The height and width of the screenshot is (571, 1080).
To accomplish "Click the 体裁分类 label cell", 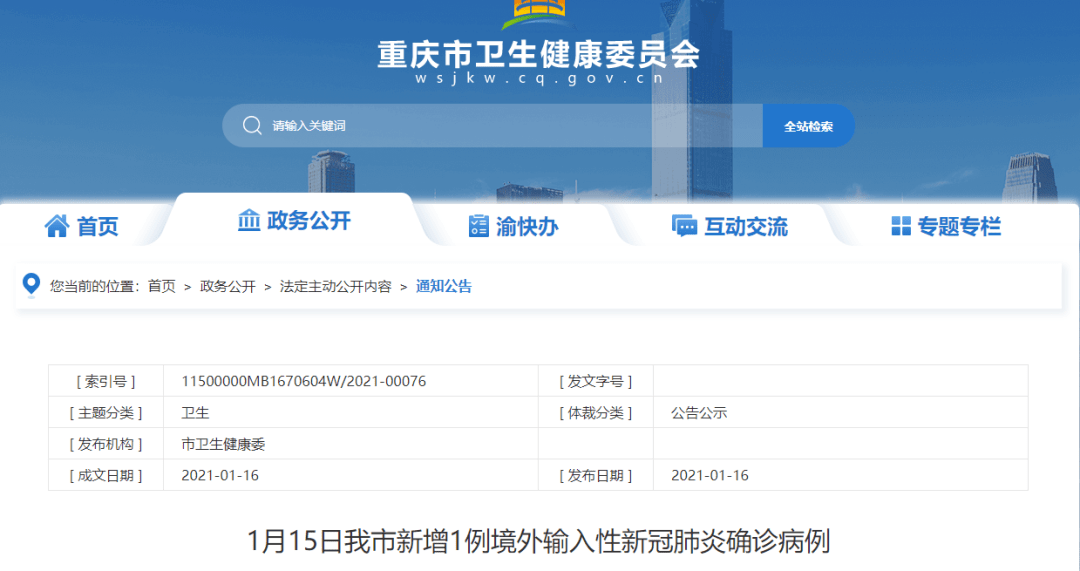I will point(596,413).
